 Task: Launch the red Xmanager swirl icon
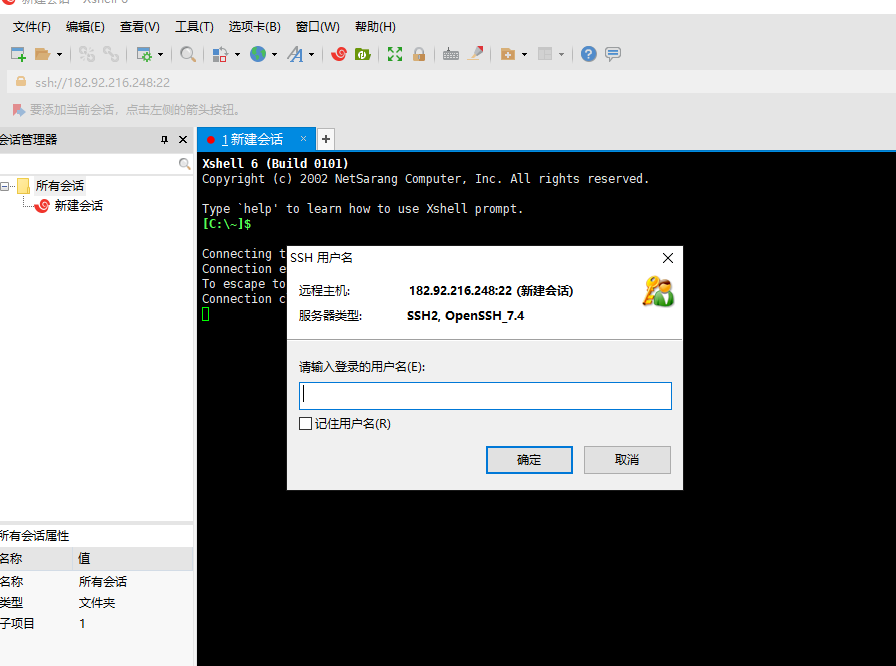coord(339,54)
